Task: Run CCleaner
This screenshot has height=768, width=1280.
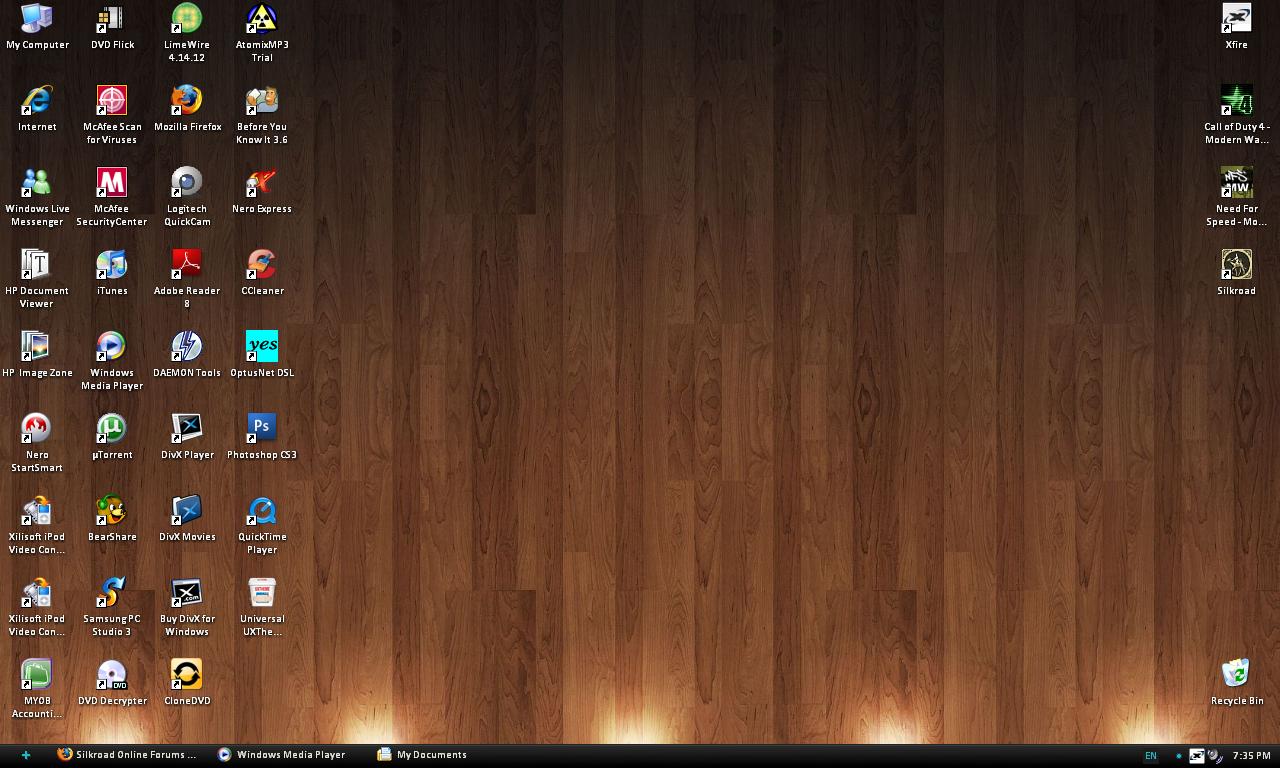Action: (x=261, y=263)
